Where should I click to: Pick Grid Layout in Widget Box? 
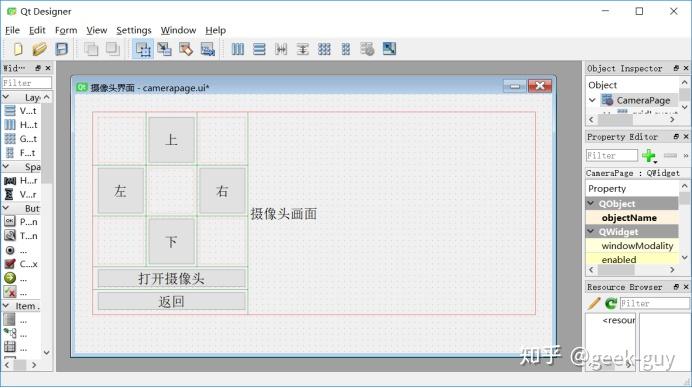point(21,139)
